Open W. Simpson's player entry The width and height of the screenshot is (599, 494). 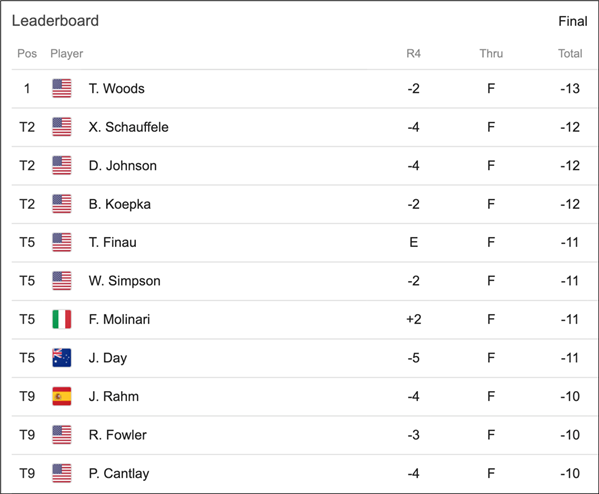(x=125, y=281)
